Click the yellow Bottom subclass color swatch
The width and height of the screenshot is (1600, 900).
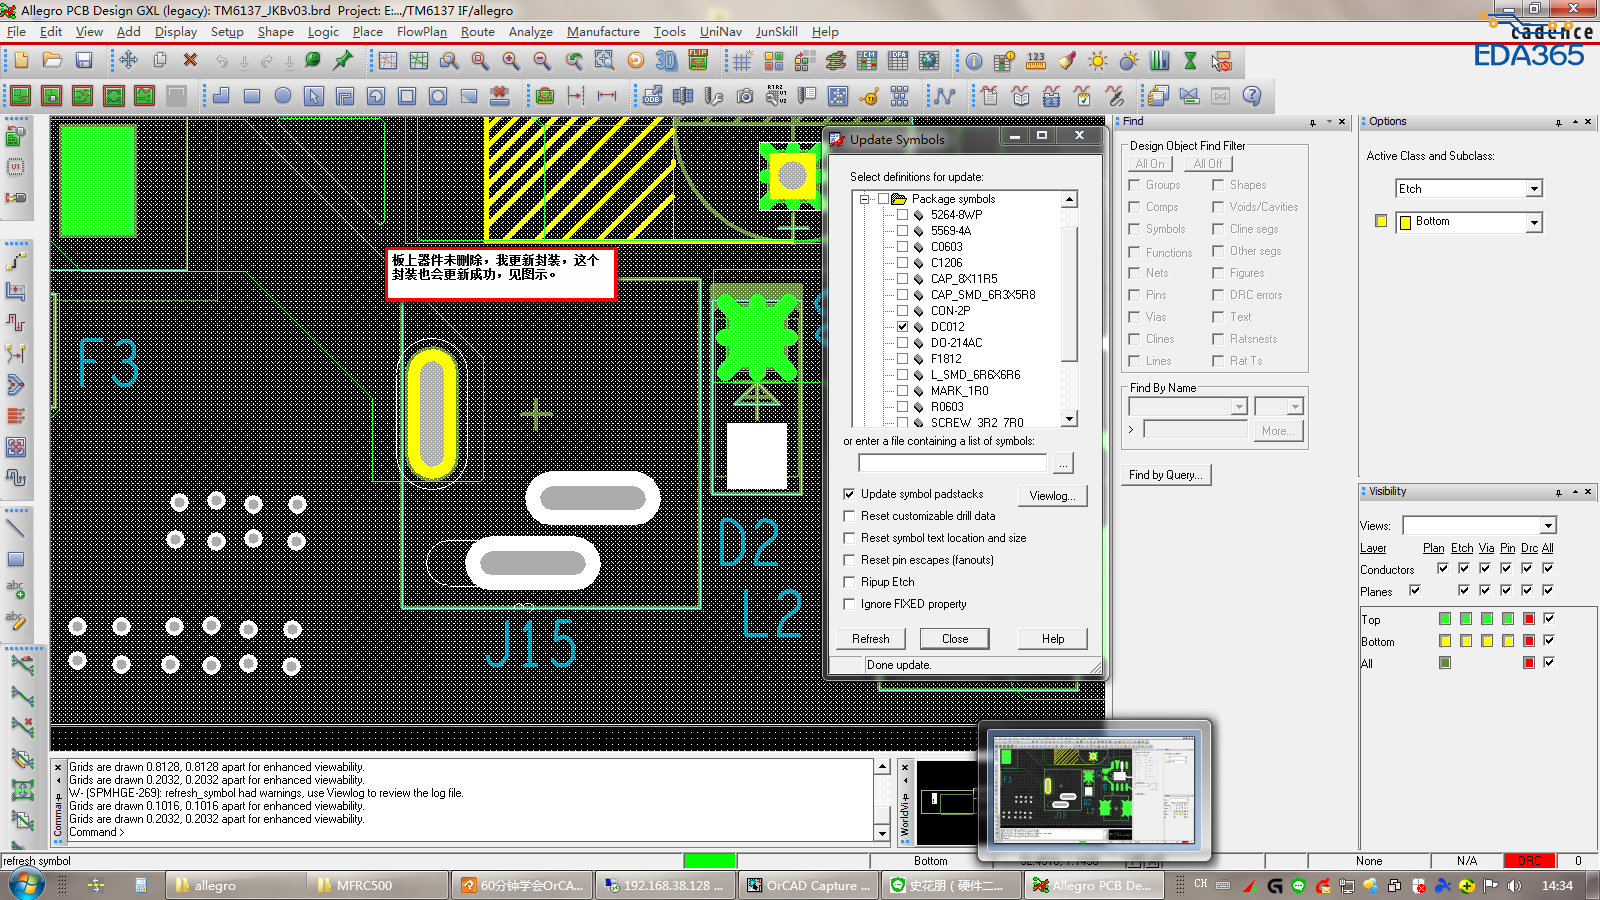[1381, 222]
